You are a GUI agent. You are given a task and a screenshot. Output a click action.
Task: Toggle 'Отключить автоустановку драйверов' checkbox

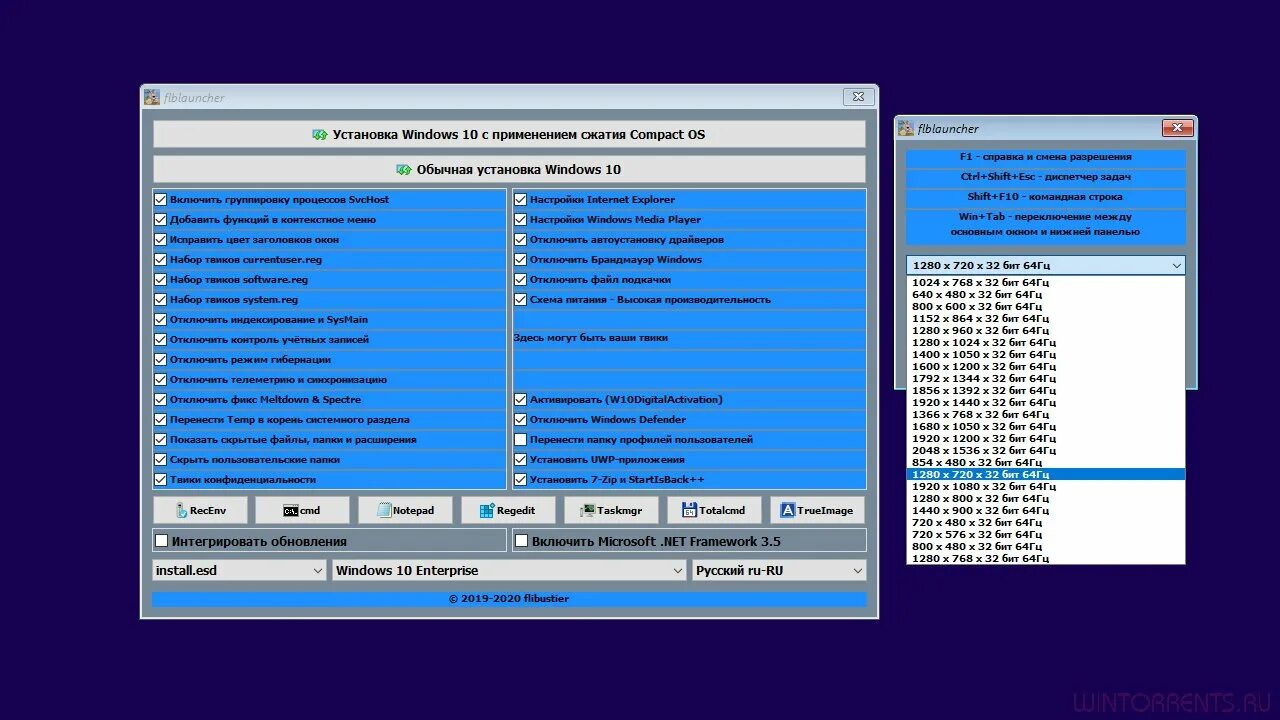tap(521, 239)
